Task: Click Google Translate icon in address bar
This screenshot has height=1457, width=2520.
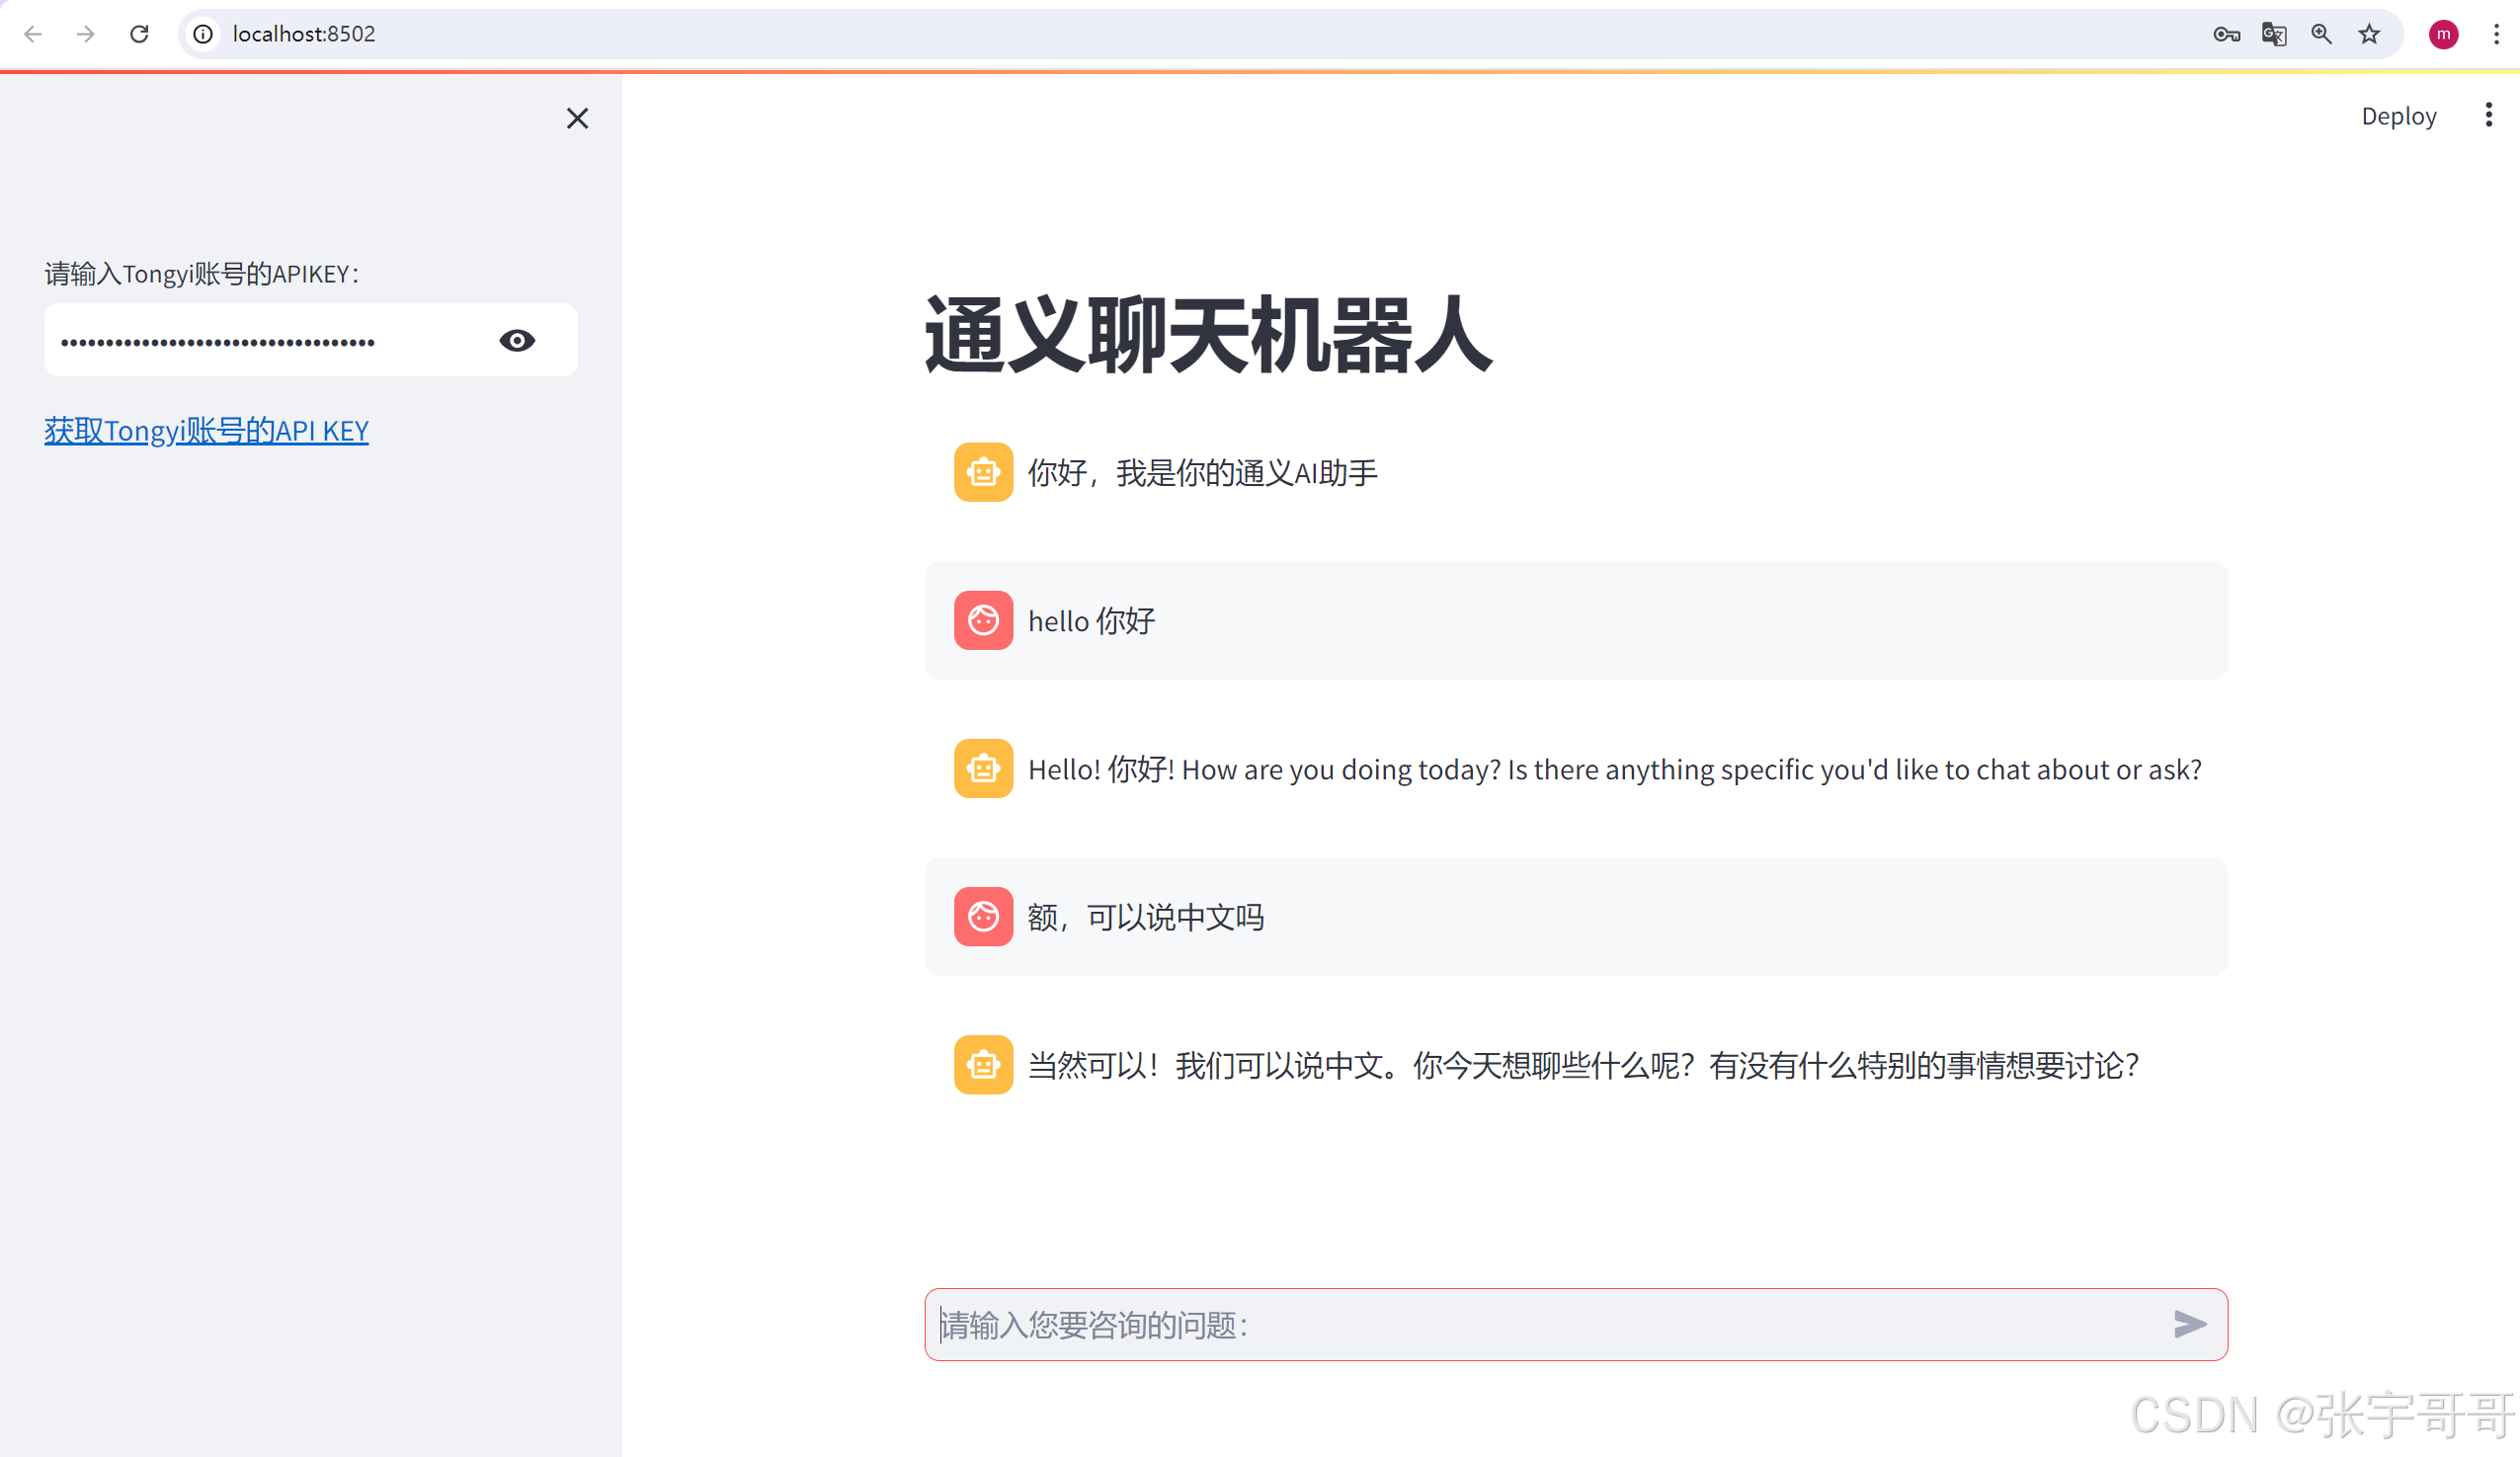Action: click(2273, 34)
